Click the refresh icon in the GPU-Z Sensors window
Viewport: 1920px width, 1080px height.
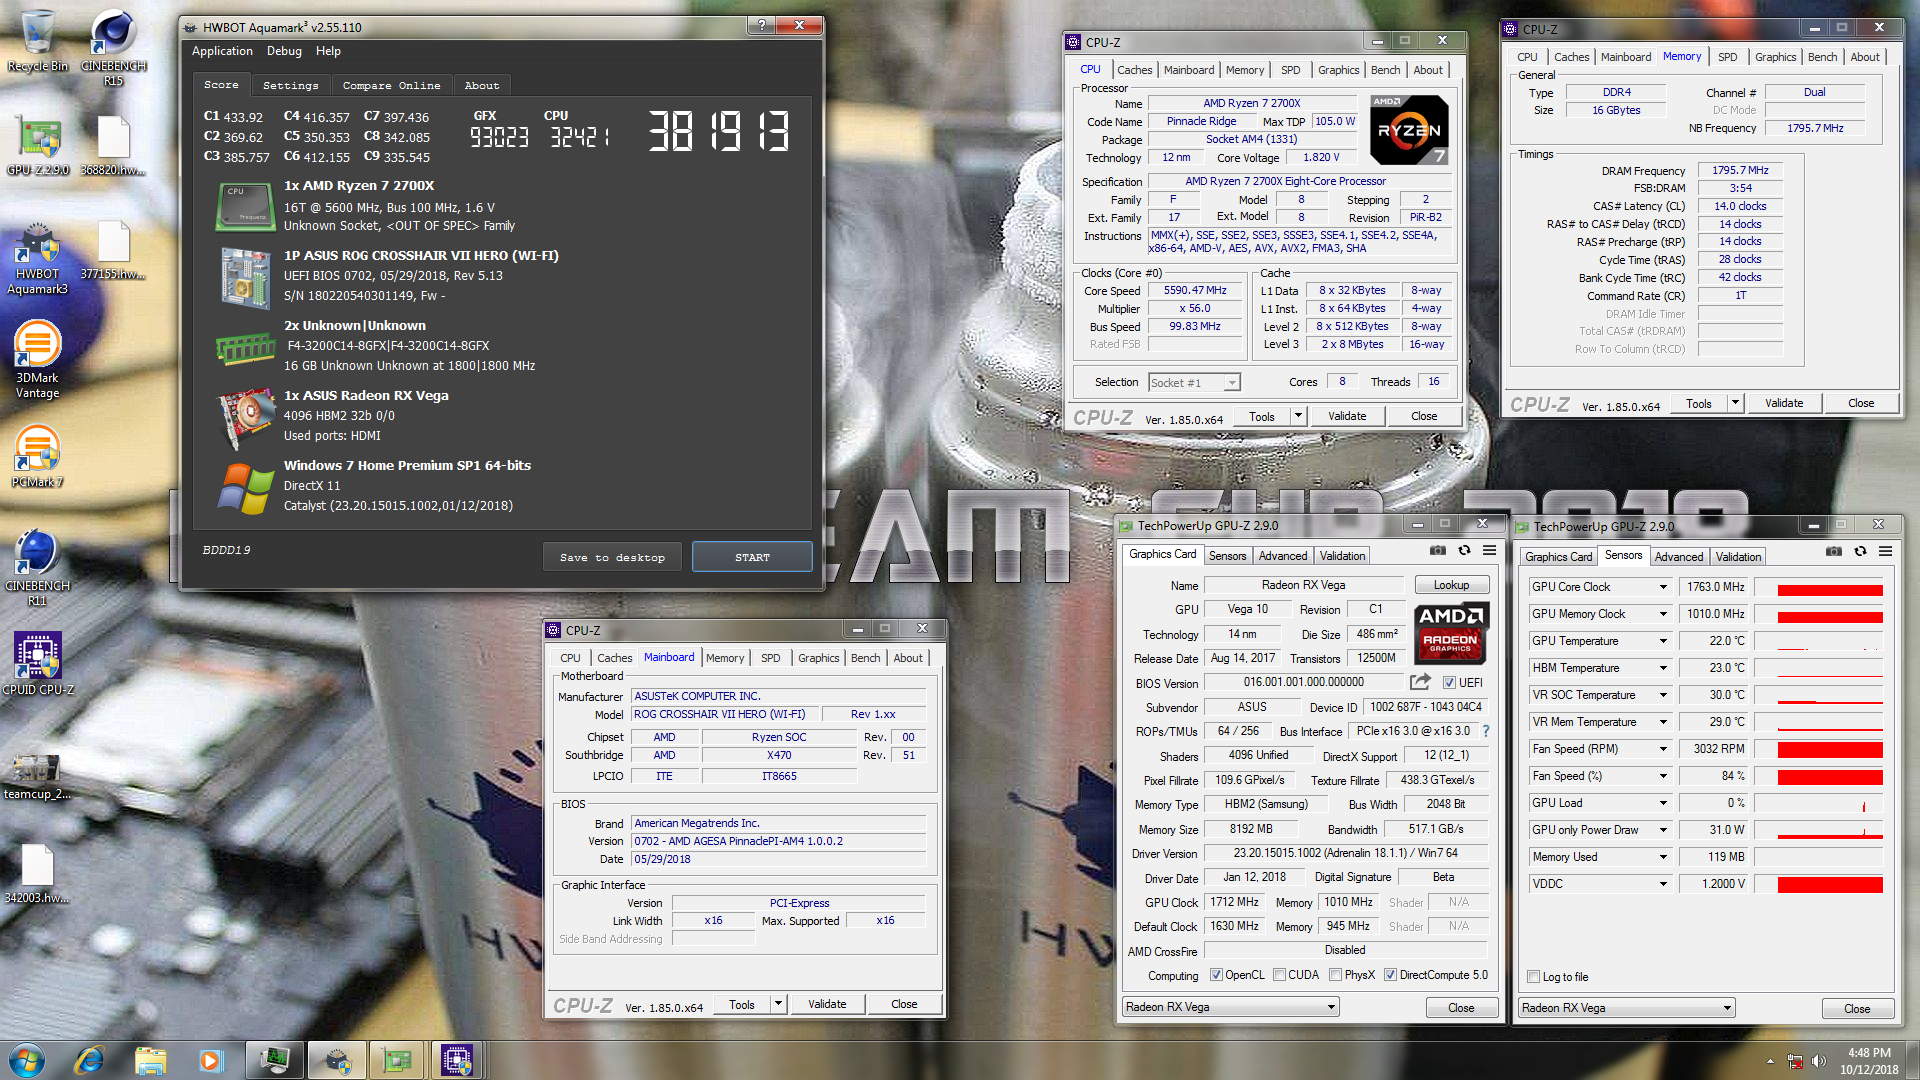(x=1860, y=551)
